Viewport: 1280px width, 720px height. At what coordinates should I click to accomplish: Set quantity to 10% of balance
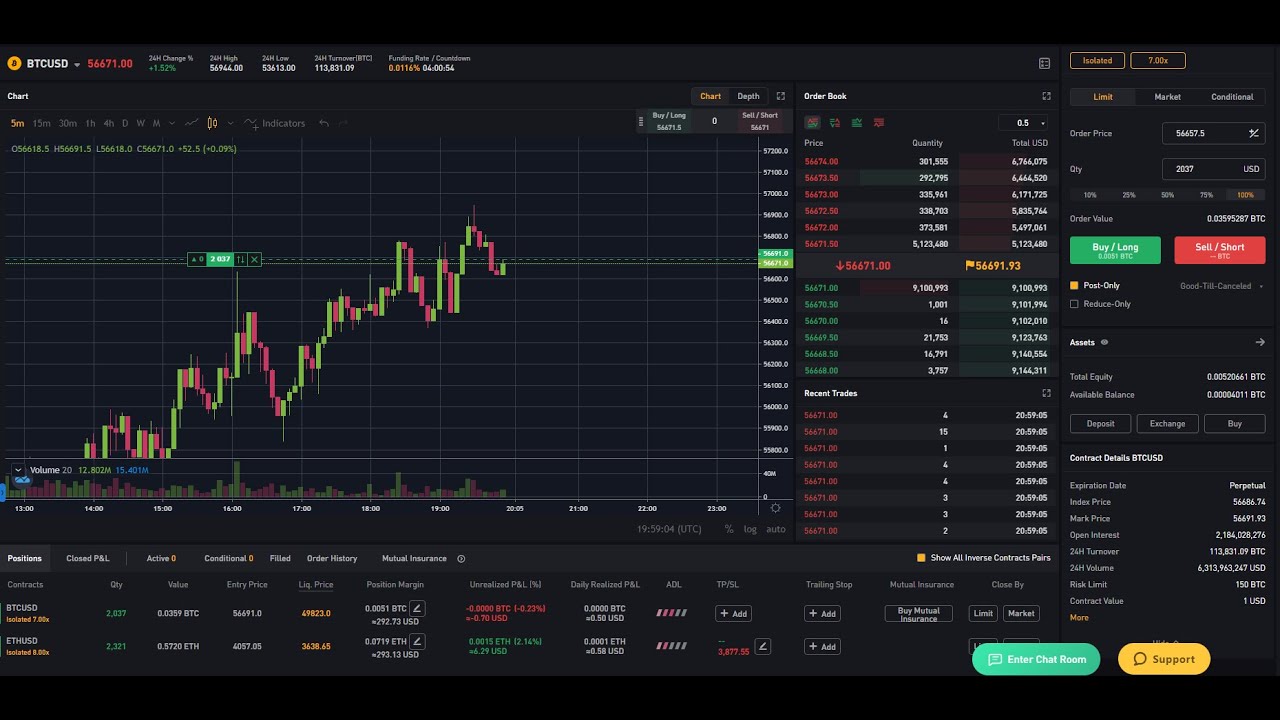pyautogui.click(x=1089, y=195)
